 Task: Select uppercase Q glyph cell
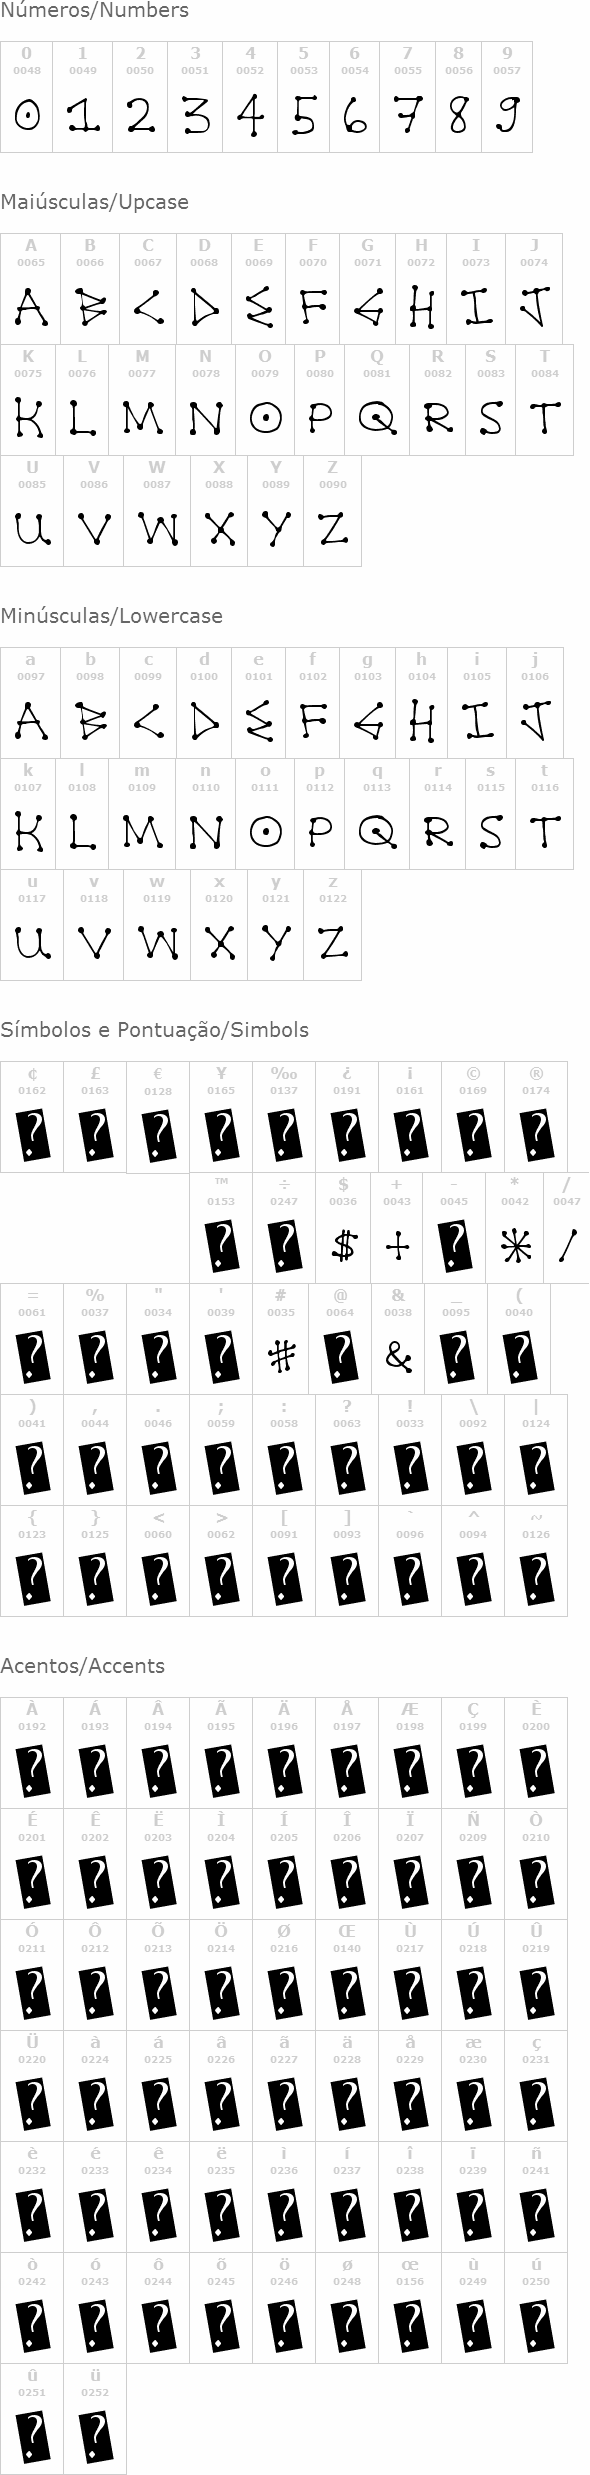point(377,400)
